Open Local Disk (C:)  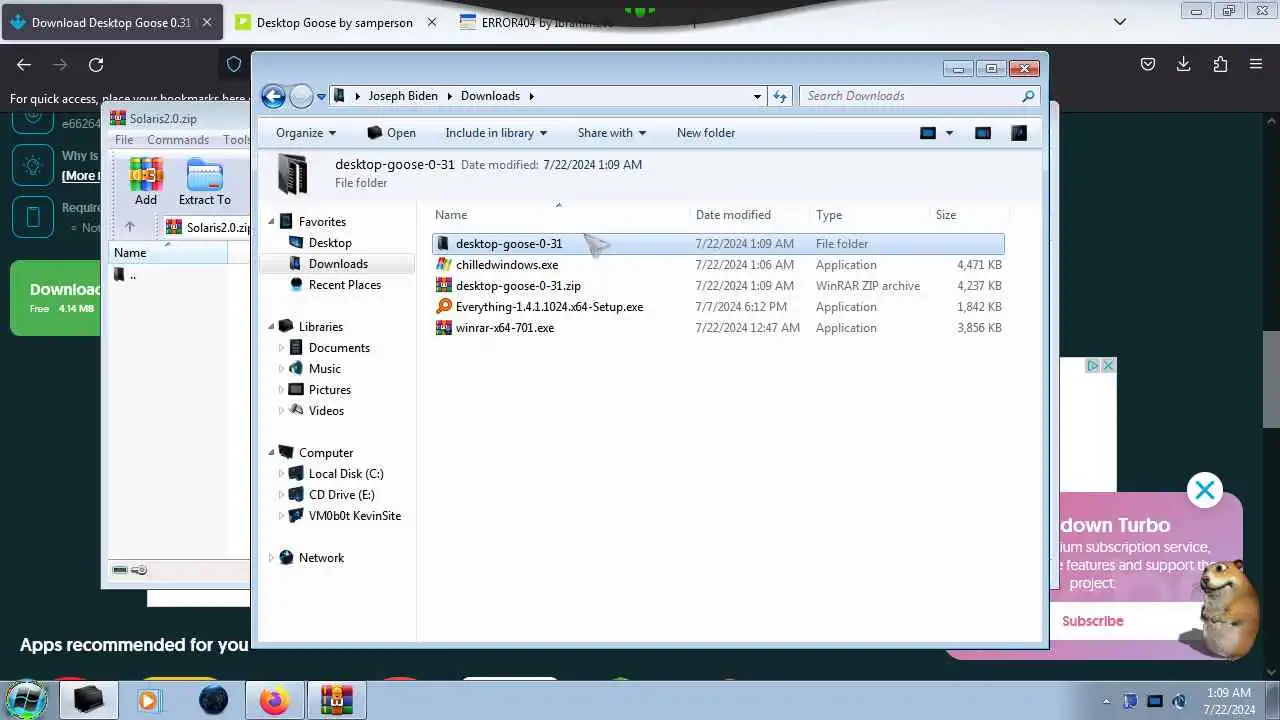pos(346,474)
